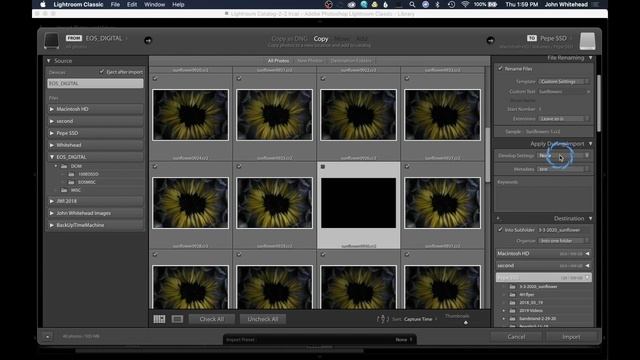Collapse EOS_DIGITAL in Source list
This screenshot has height=360, width=640.
(x=52, y=157)
